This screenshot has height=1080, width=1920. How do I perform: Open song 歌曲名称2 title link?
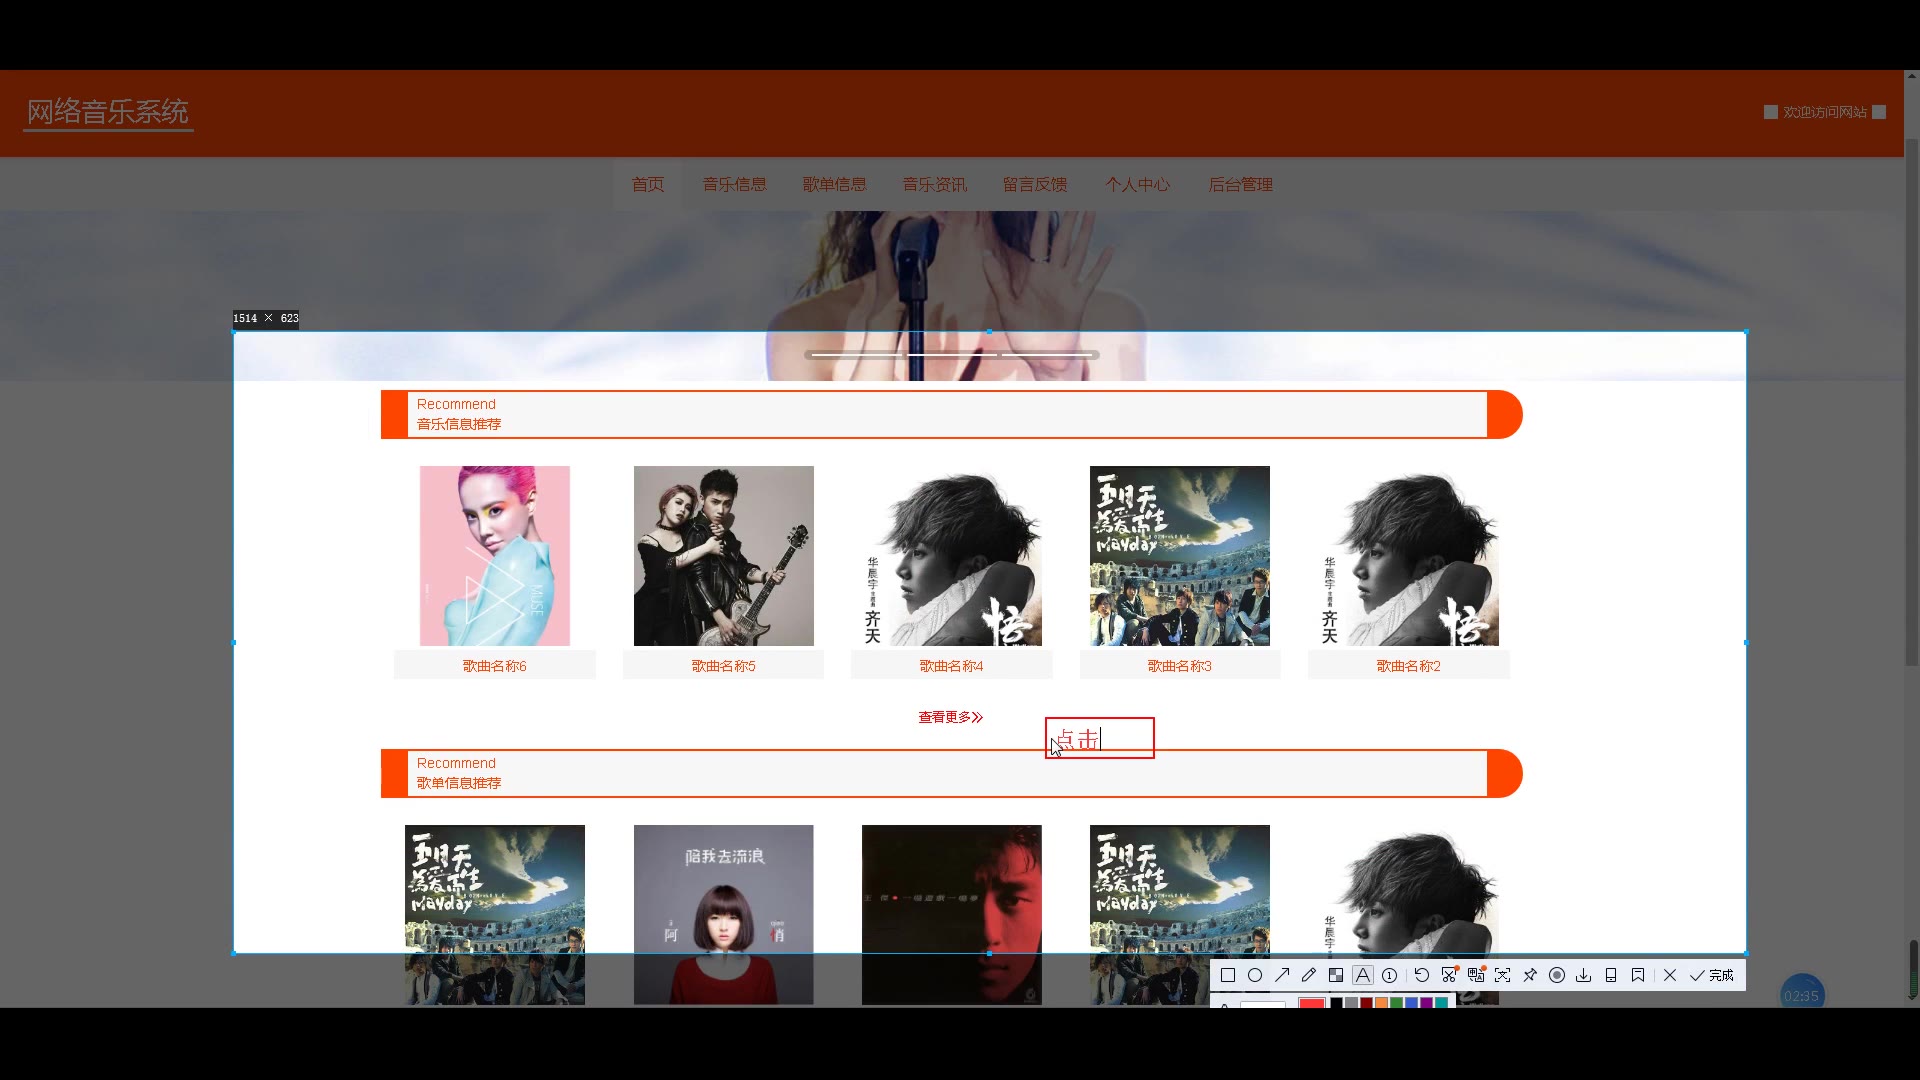point(1408,666)
